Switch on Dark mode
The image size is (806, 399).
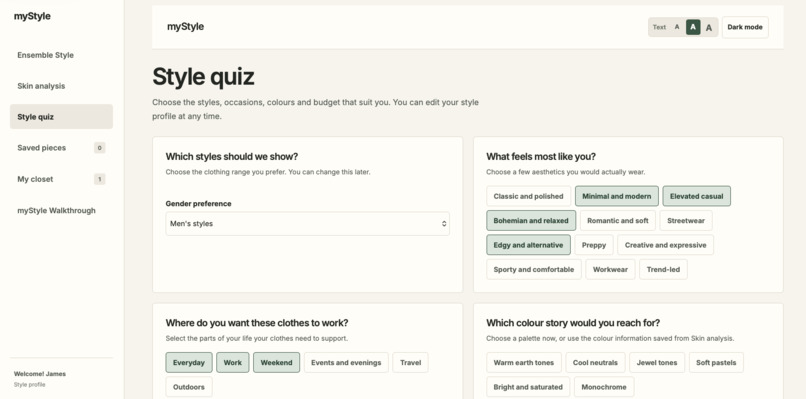tap(745, 27)
